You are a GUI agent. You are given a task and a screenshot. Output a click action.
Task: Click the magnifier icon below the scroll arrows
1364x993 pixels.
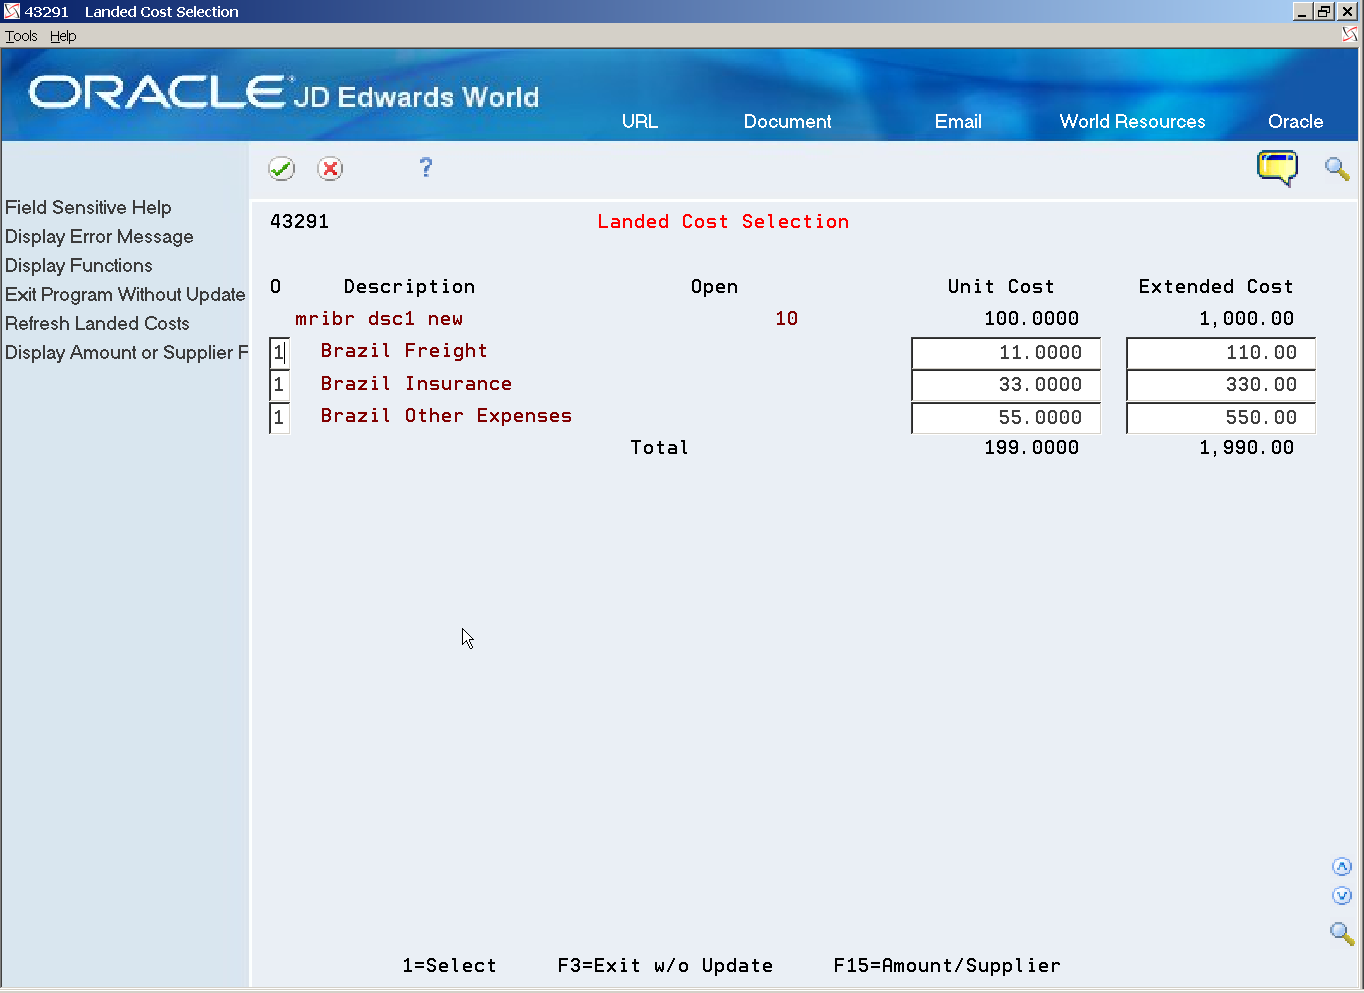pyautogui.click(x=1342, y=933)
